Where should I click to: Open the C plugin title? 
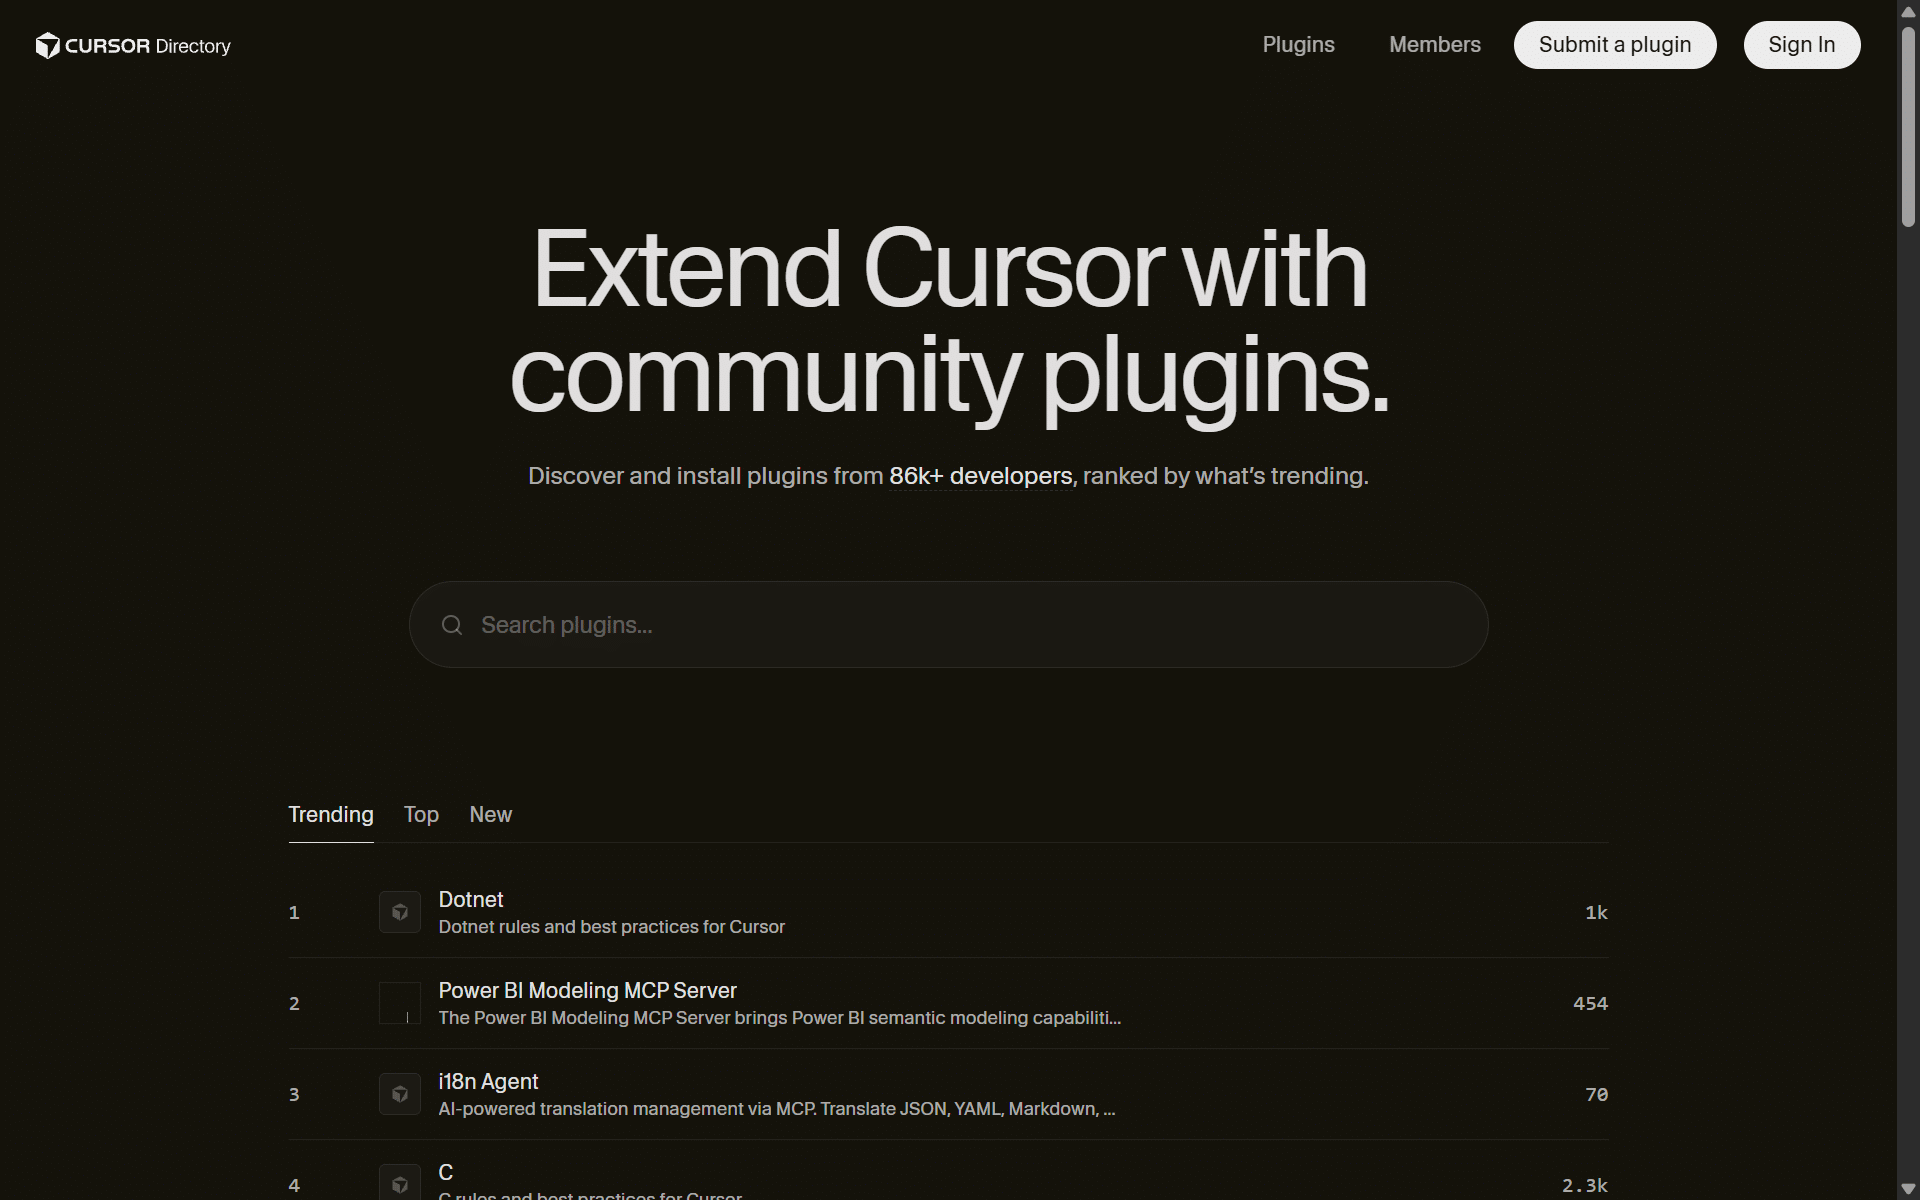pos(446,1172)
